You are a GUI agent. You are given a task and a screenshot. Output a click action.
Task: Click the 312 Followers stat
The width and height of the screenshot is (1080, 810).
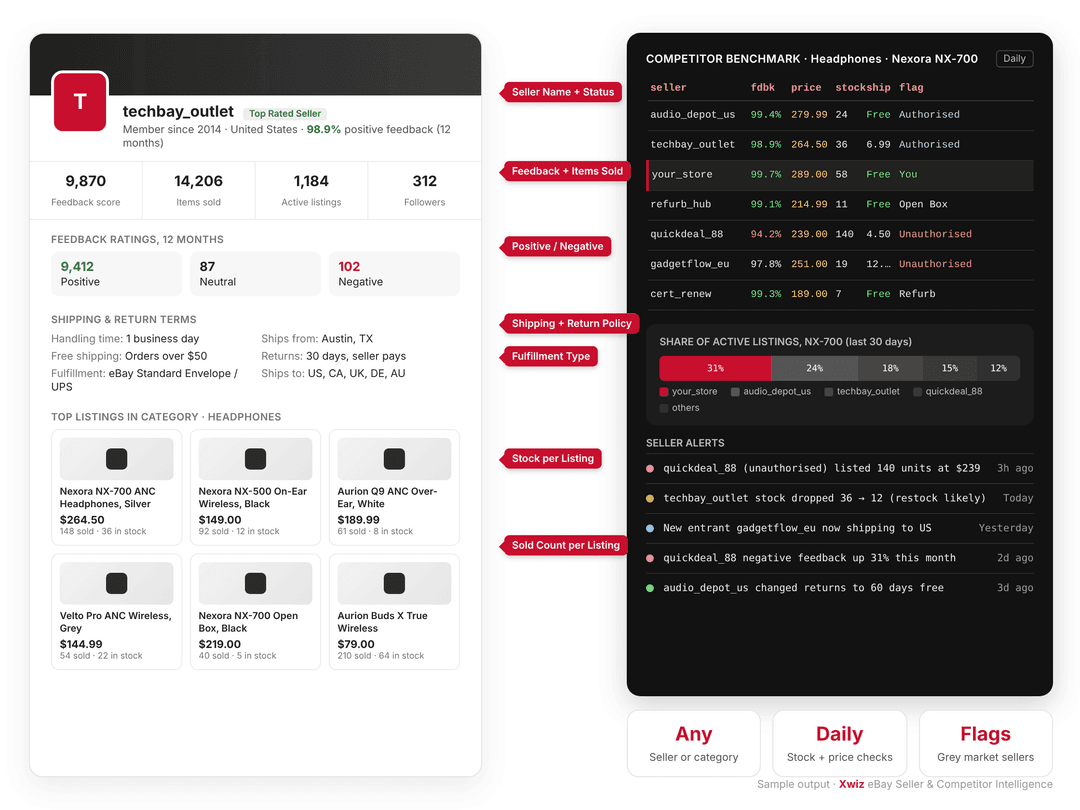pos(424,190)
